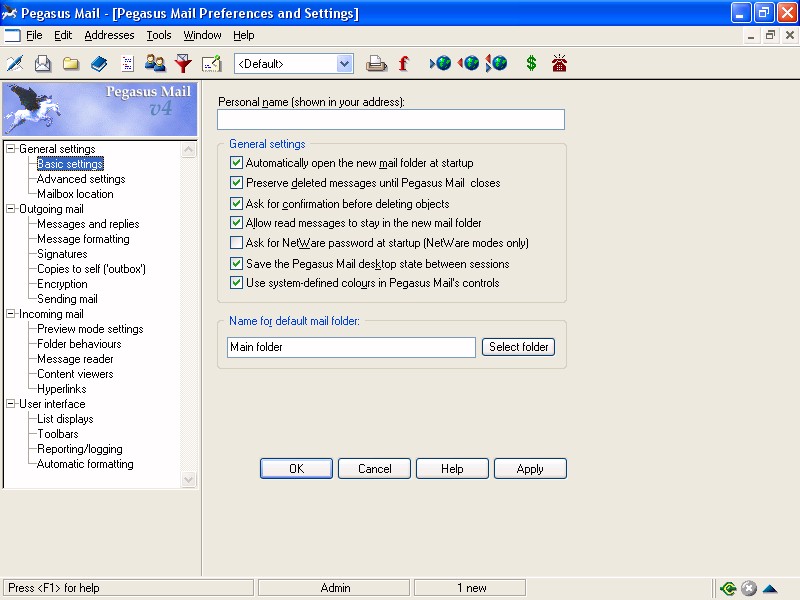Select Folder behaviours tree item
This screenshot has height=600, width=800.
click(79, 344)
